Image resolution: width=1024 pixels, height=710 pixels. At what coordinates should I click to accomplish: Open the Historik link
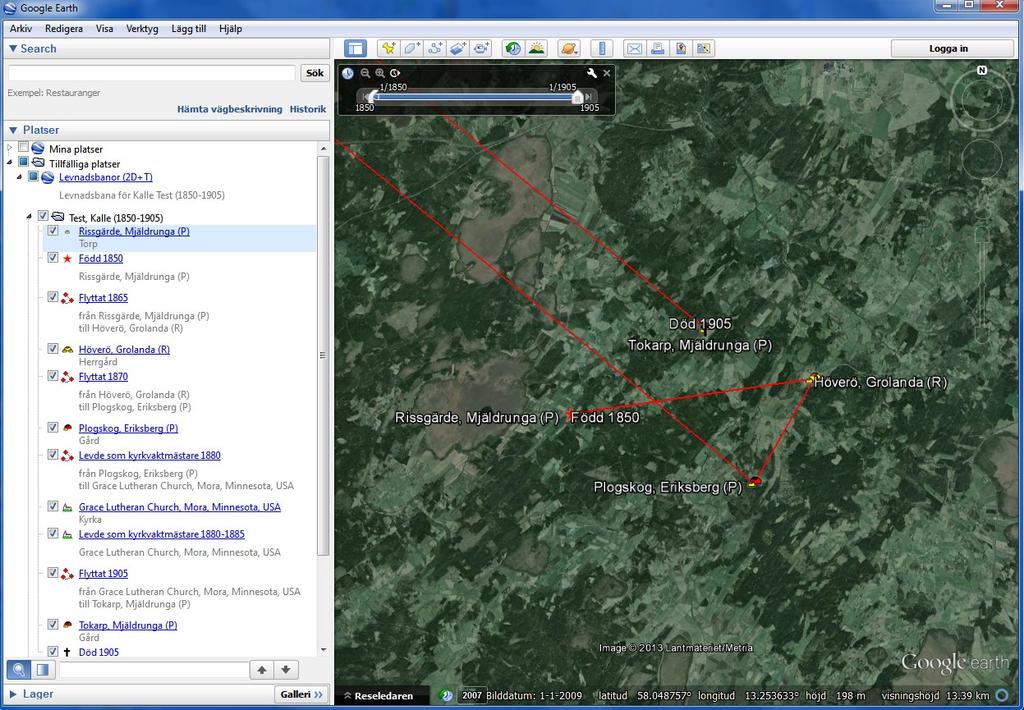tap(308, 109)
